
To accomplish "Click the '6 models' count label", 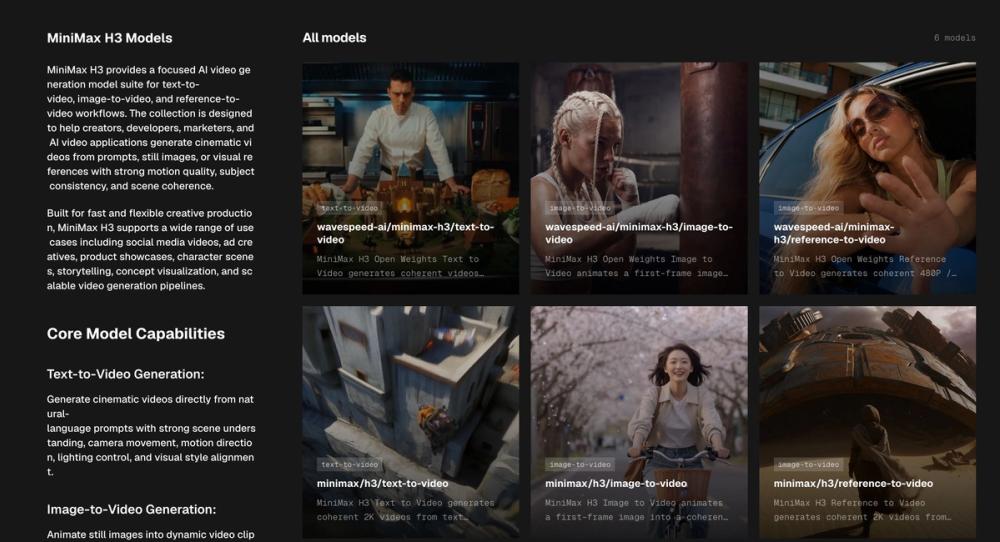I will [x=955, y=38].
